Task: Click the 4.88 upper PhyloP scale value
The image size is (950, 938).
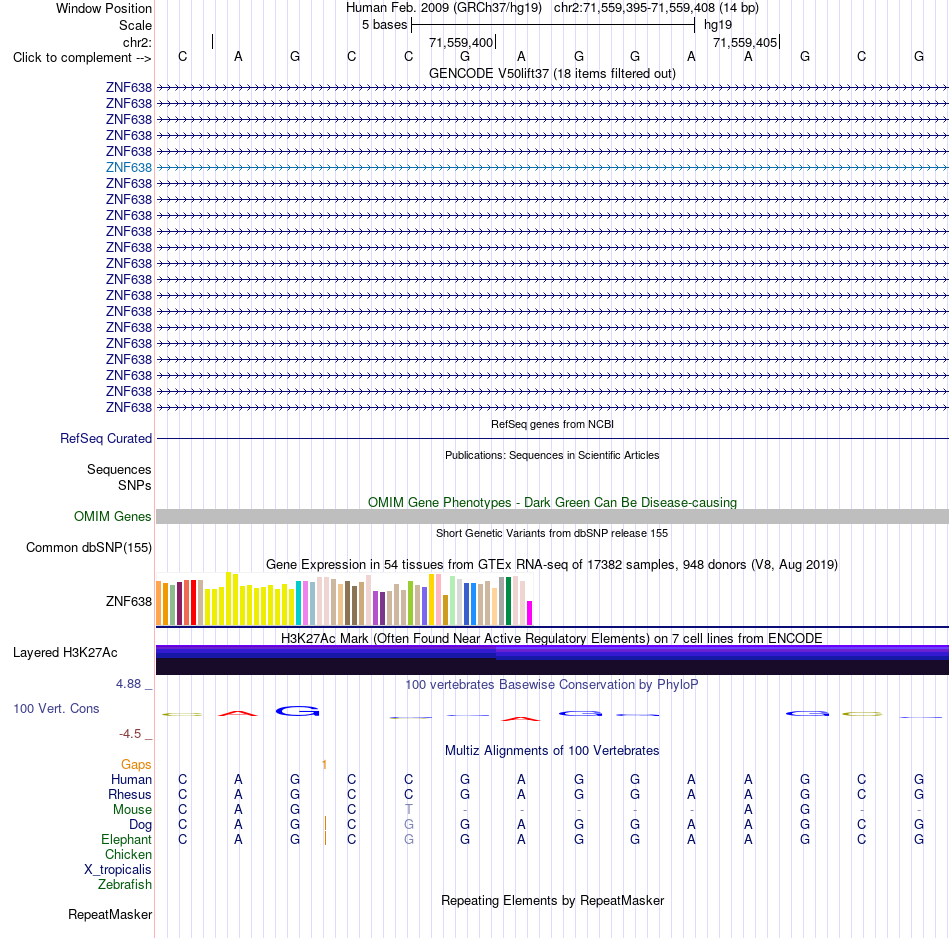Action: [128, 684]
